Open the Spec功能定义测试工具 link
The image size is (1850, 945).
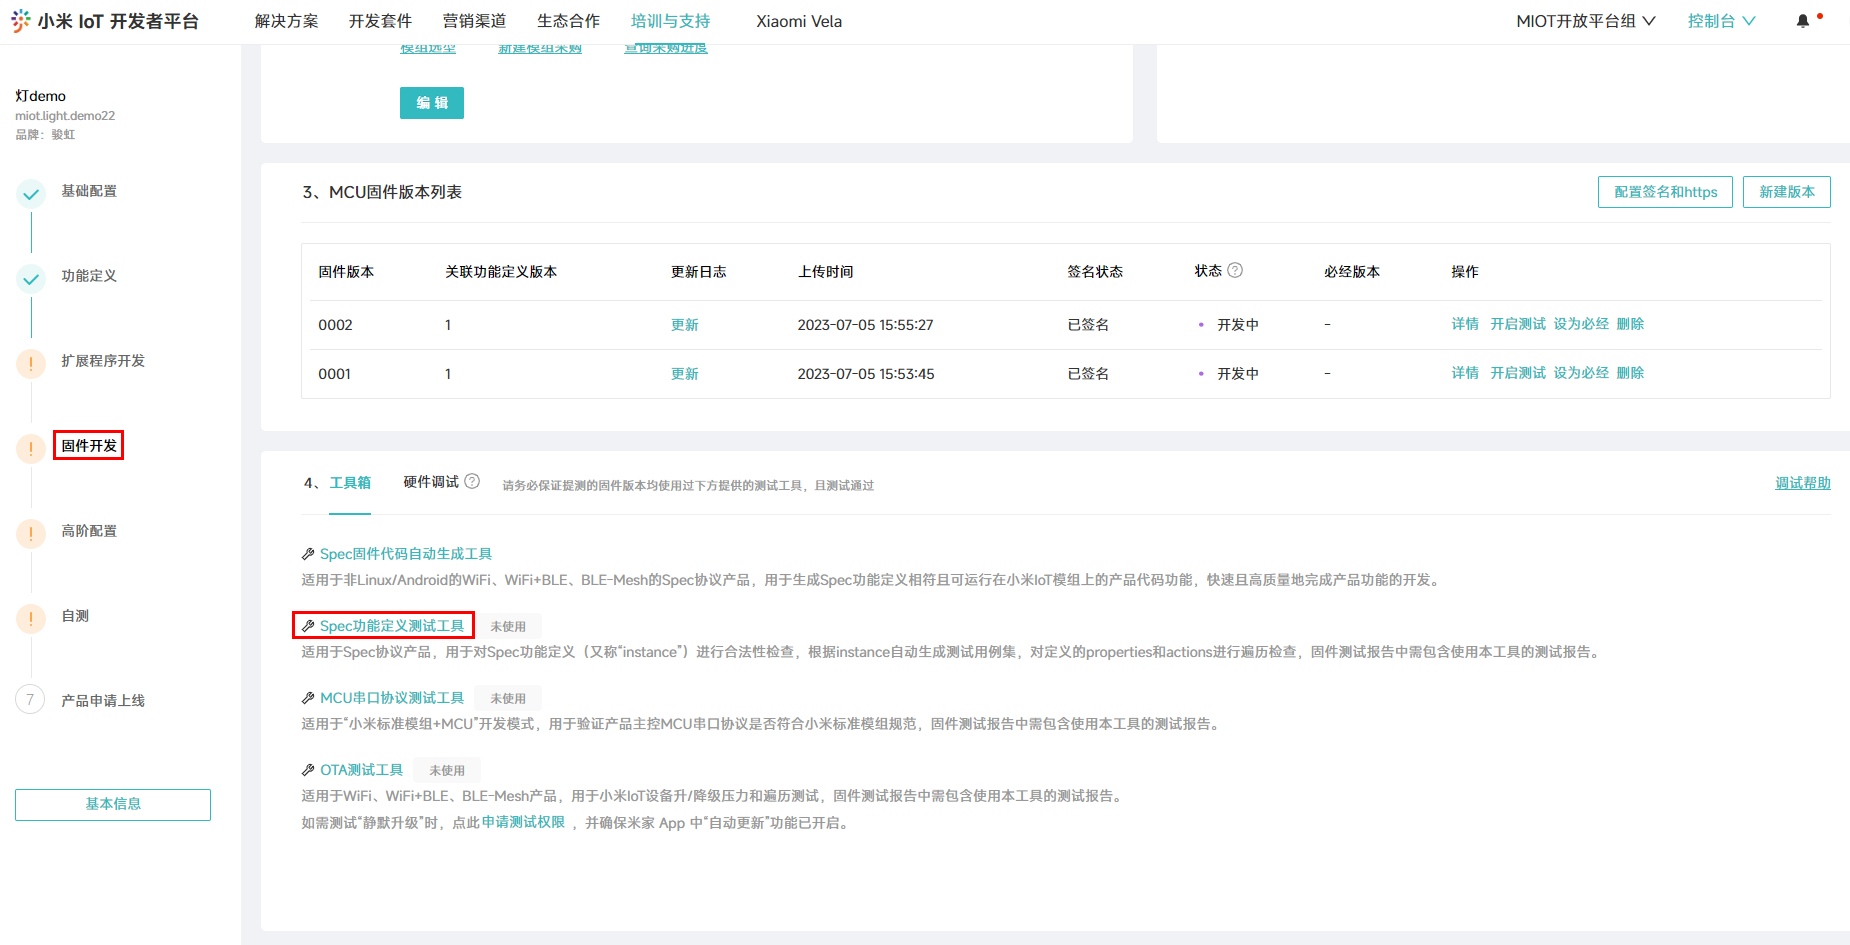392,626
